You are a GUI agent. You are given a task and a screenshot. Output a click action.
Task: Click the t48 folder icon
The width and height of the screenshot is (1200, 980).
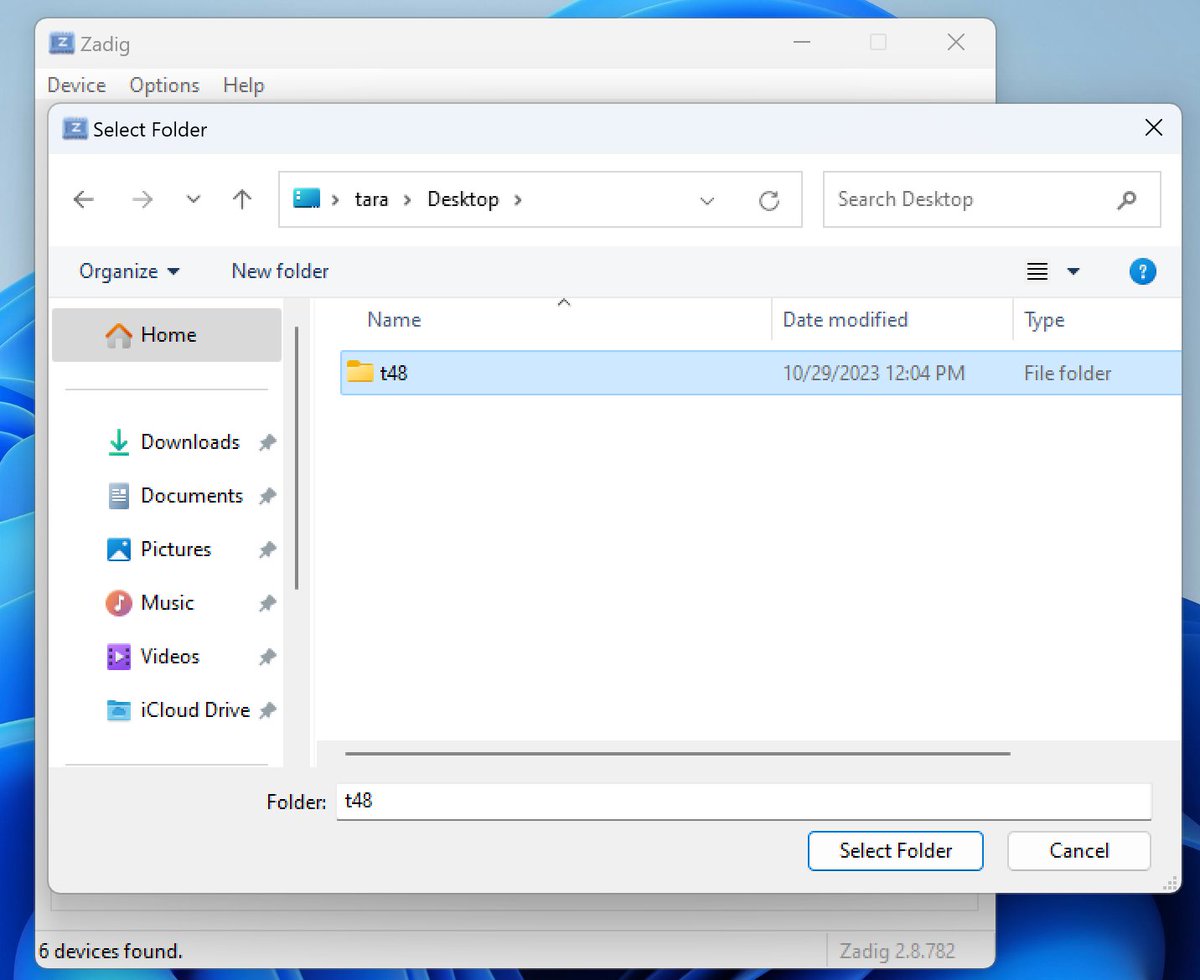[x=360, y=372]
